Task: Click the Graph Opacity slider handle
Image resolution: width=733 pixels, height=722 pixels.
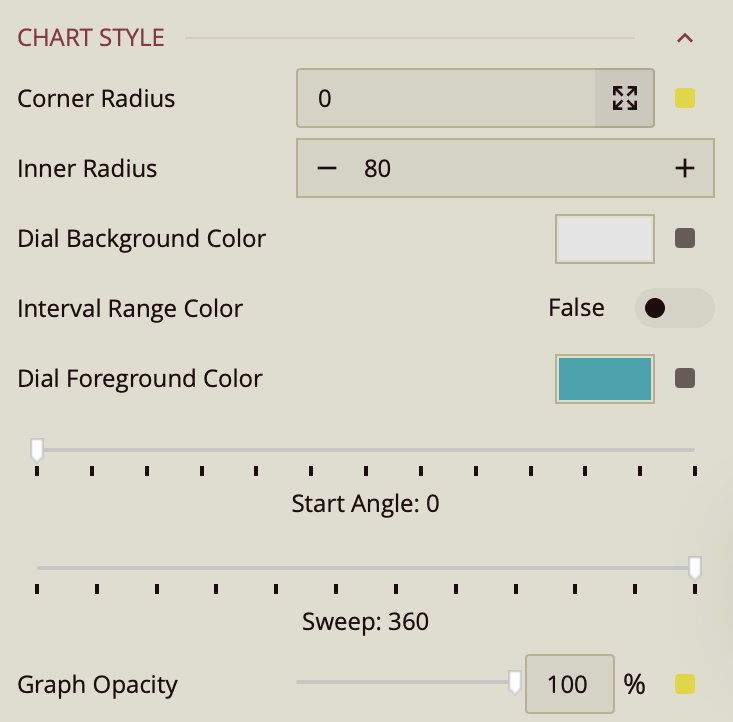Action: [515, 682]
